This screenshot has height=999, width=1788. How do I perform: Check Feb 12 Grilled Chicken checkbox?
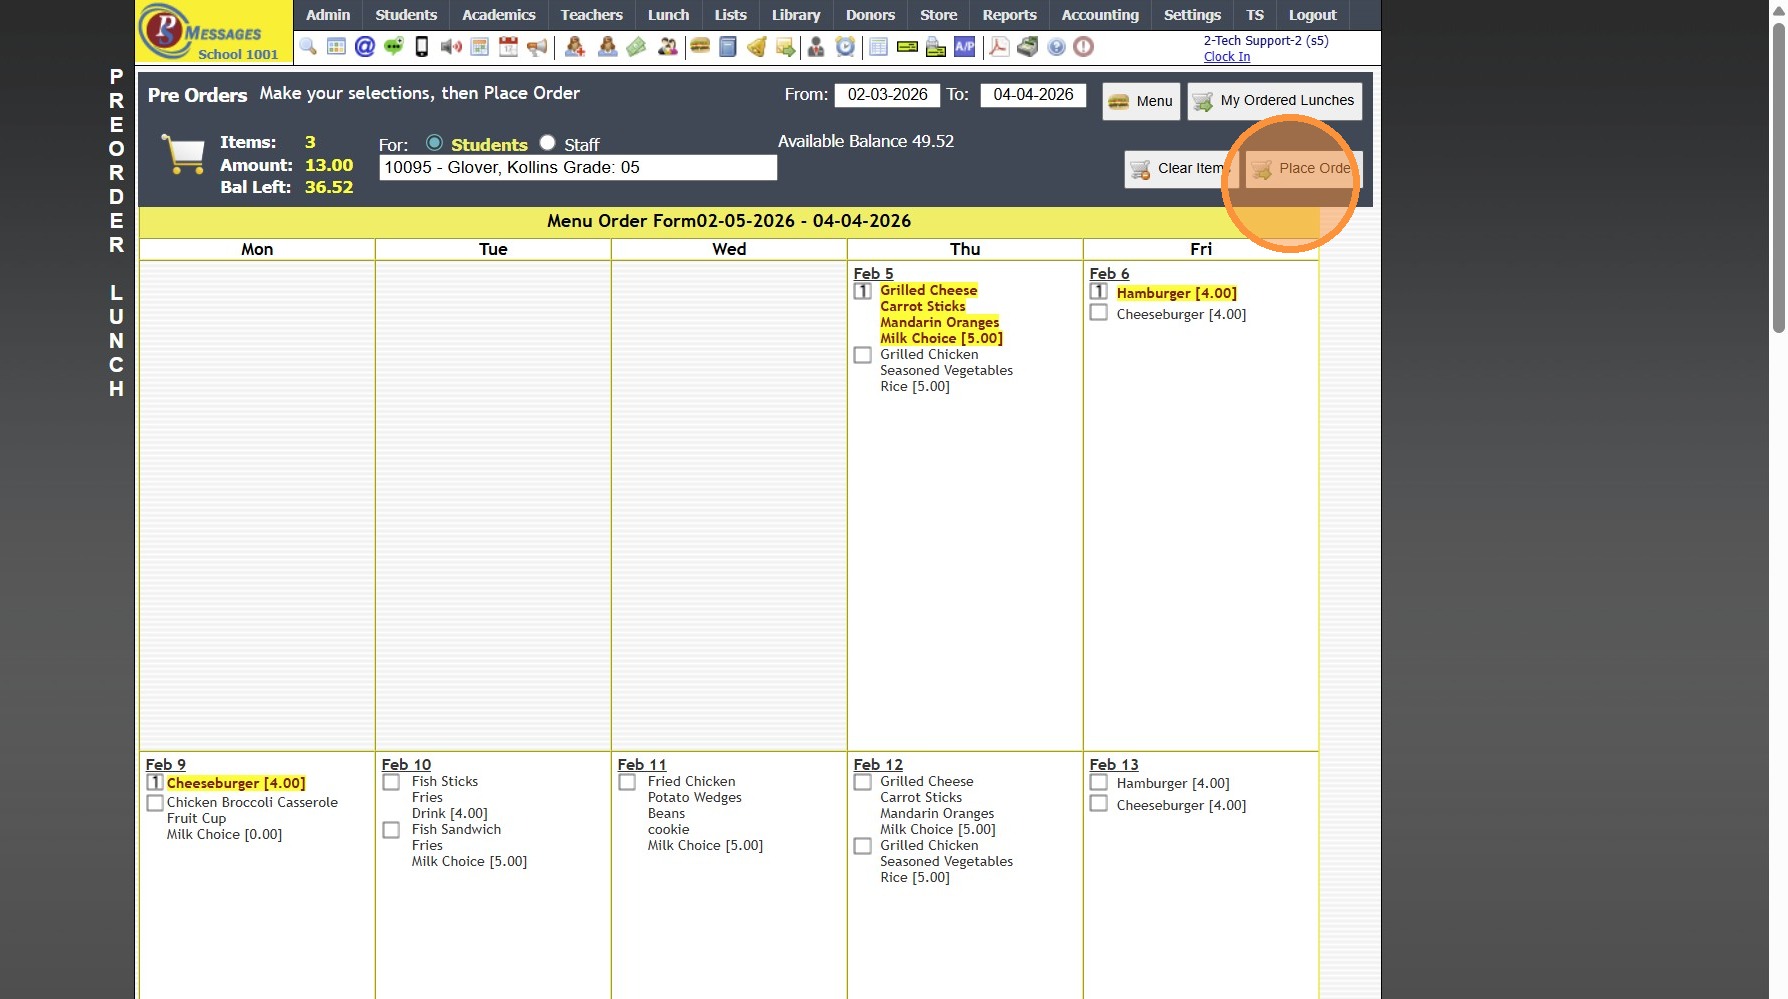coord(862,846)
